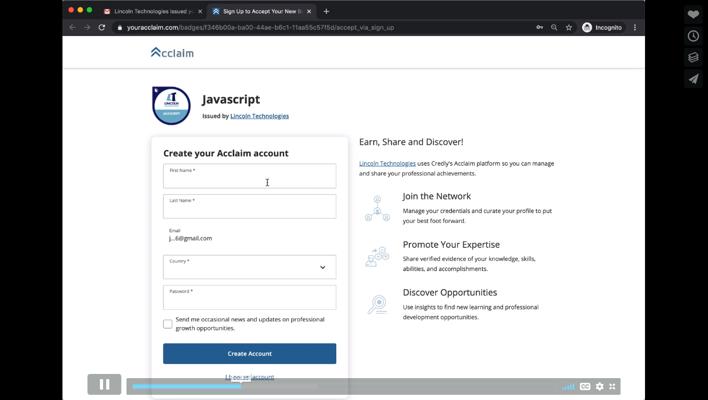The height and width of the screenshot is (400, 708).
Task: Click the address bar URL
Action: 261,28
